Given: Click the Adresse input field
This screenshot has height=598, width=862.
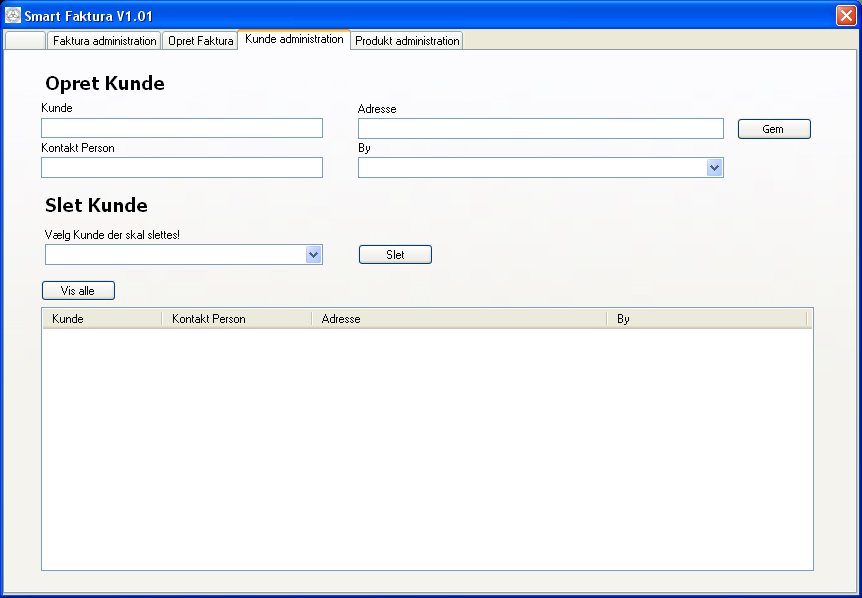Looking at the screenshot, I should [541, 129].
